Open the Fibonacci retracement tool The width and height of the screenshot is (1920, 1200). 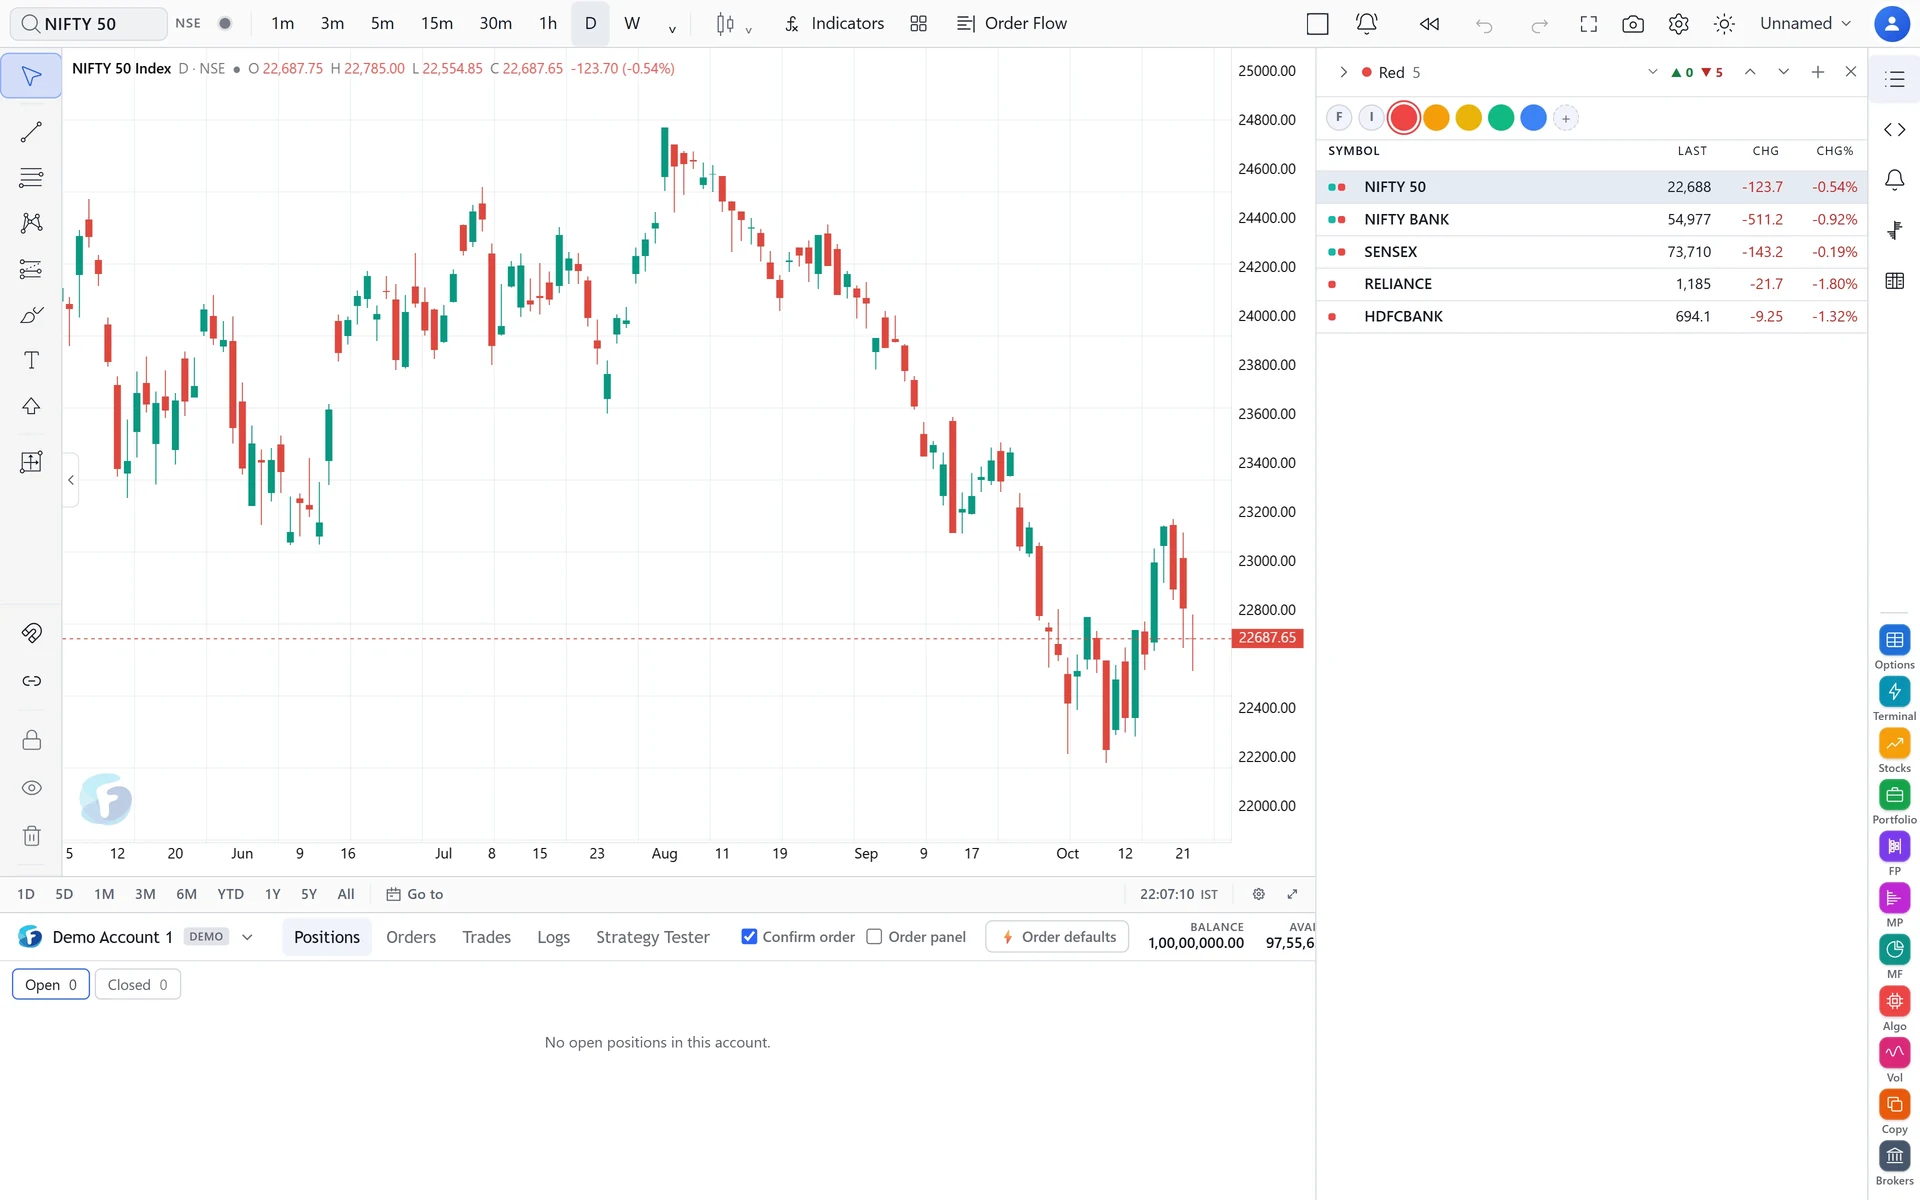pyautogui.click(x=31, y=178)
